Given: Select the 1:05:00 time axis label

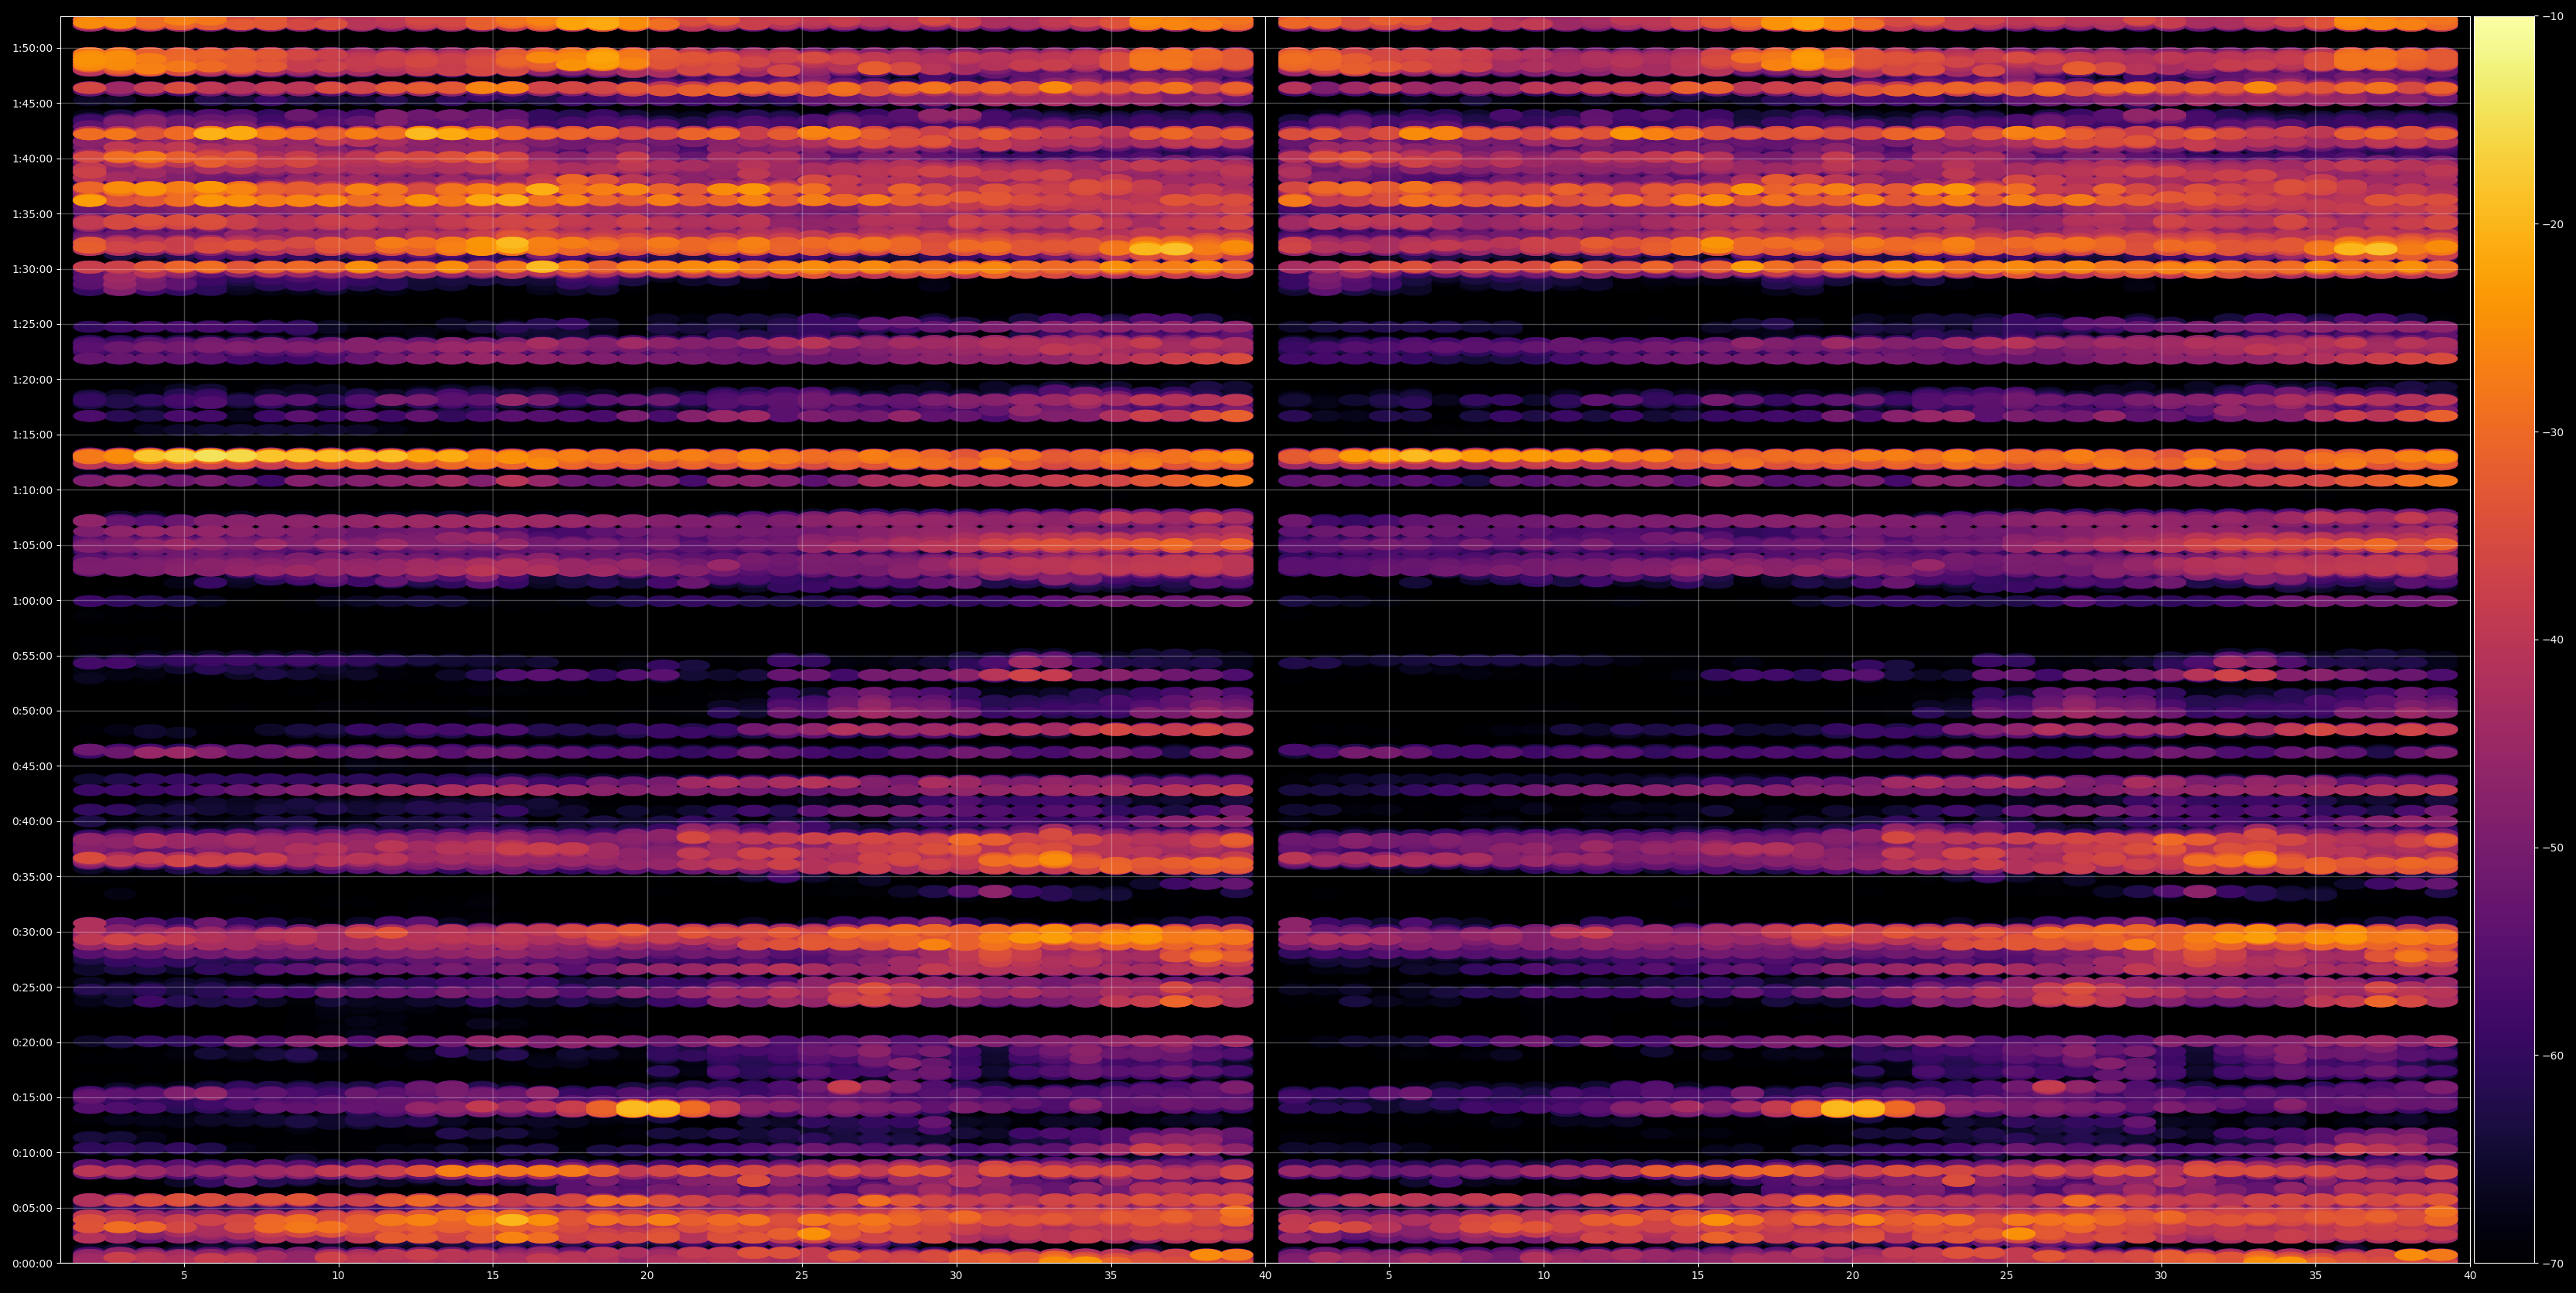Looking at the screenshot, I should (32, 545).
